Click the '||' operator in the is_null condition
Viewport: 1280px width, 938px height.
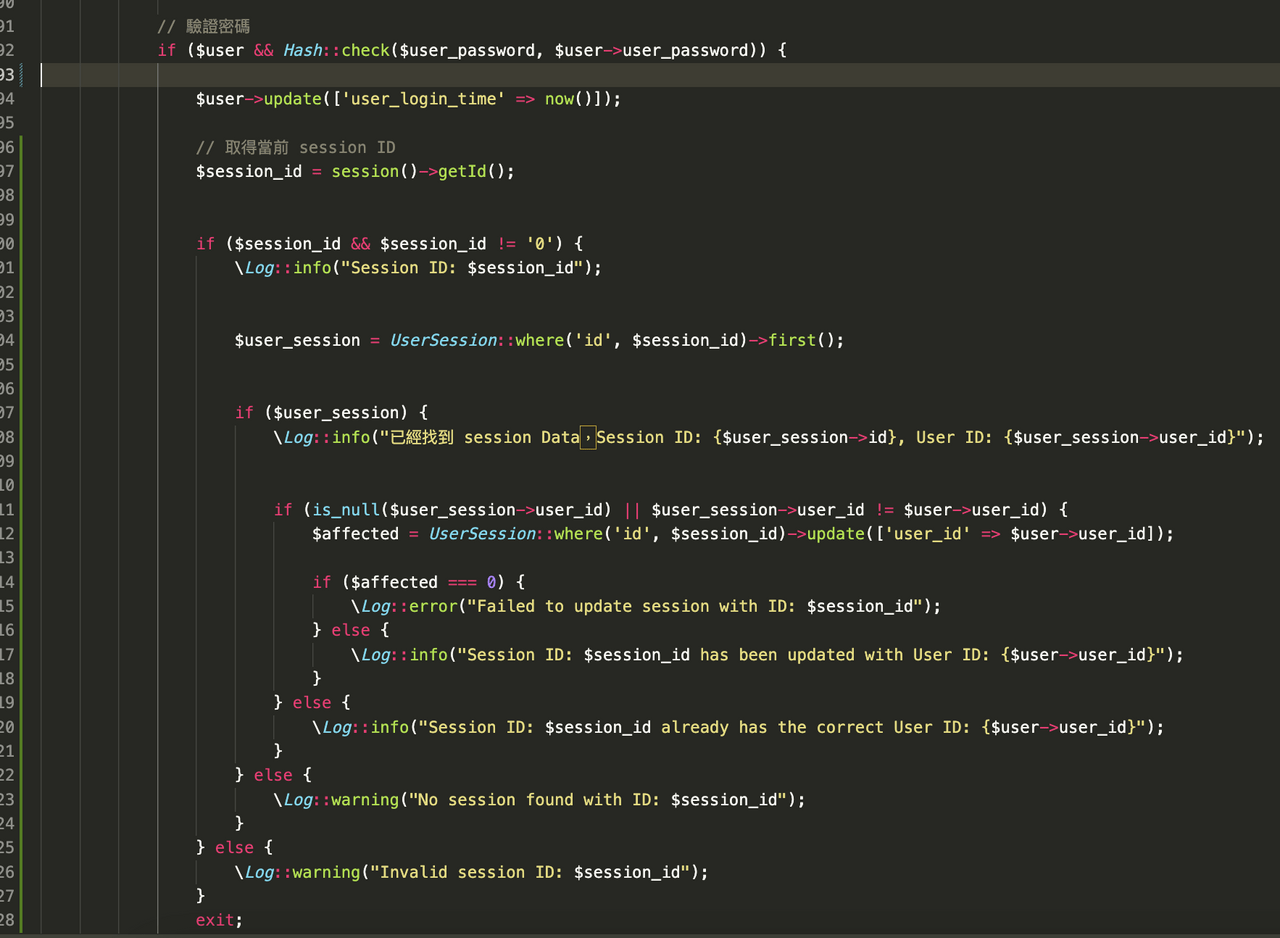coord(632,509)
